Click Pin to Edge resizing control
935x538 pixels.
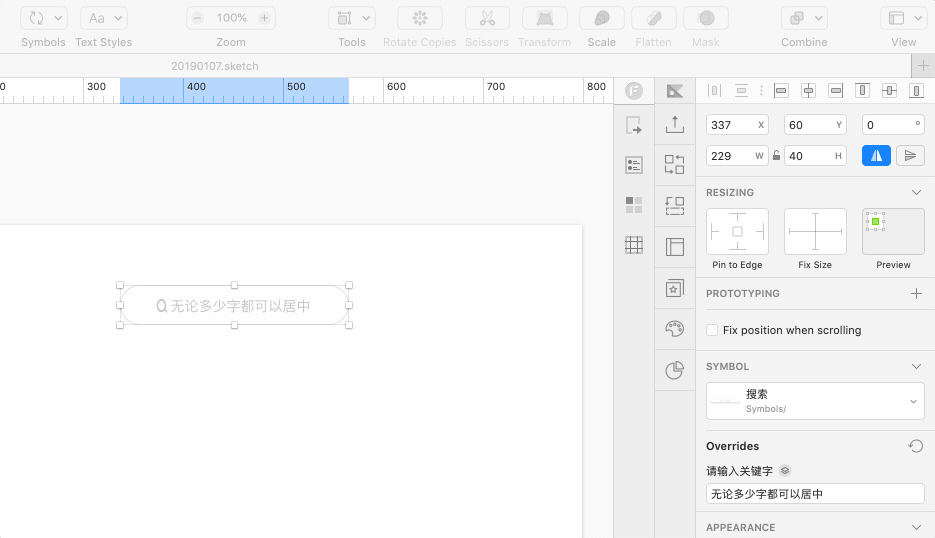737,232
